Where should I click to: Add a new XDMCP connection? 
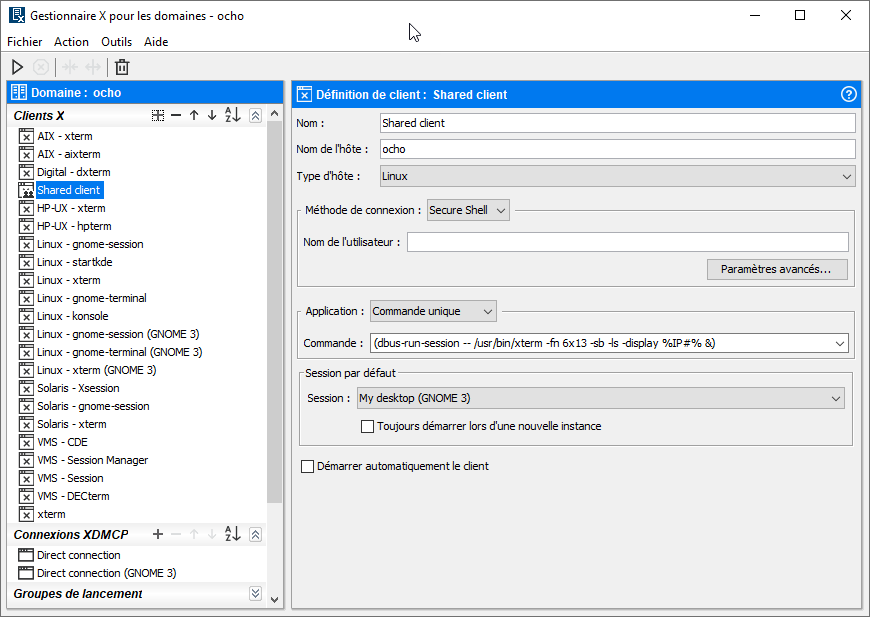pos(158,535)
